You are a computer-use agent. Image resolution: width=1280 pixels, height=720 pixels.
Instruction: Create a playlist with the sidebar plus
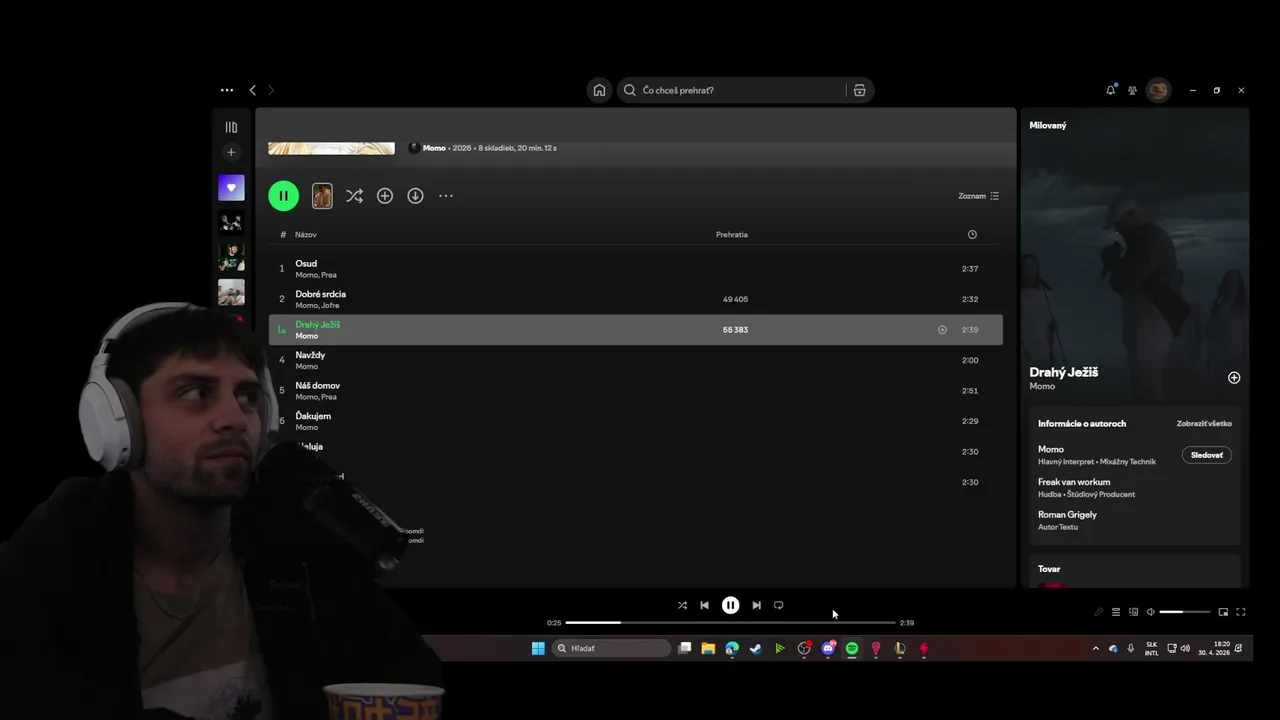[231, 152]
